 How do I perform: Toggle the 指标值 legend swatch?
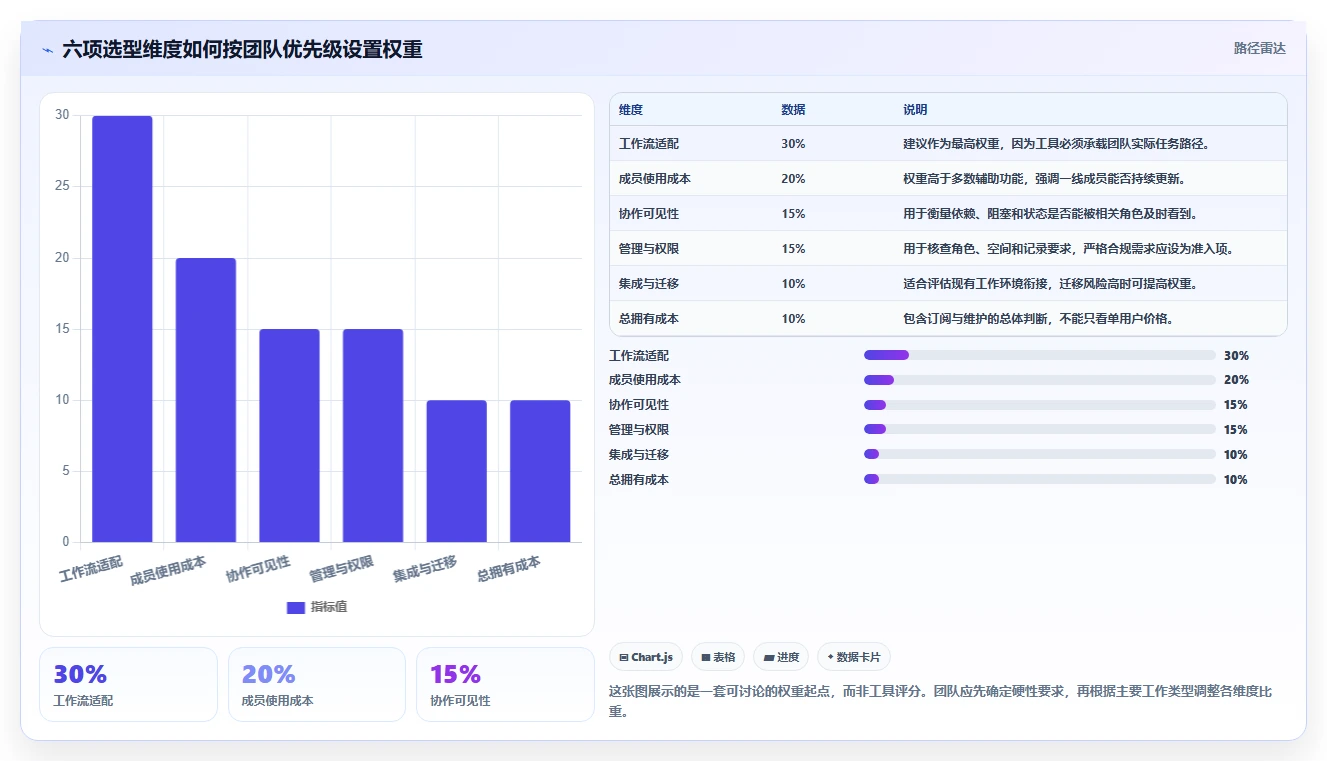296,607
